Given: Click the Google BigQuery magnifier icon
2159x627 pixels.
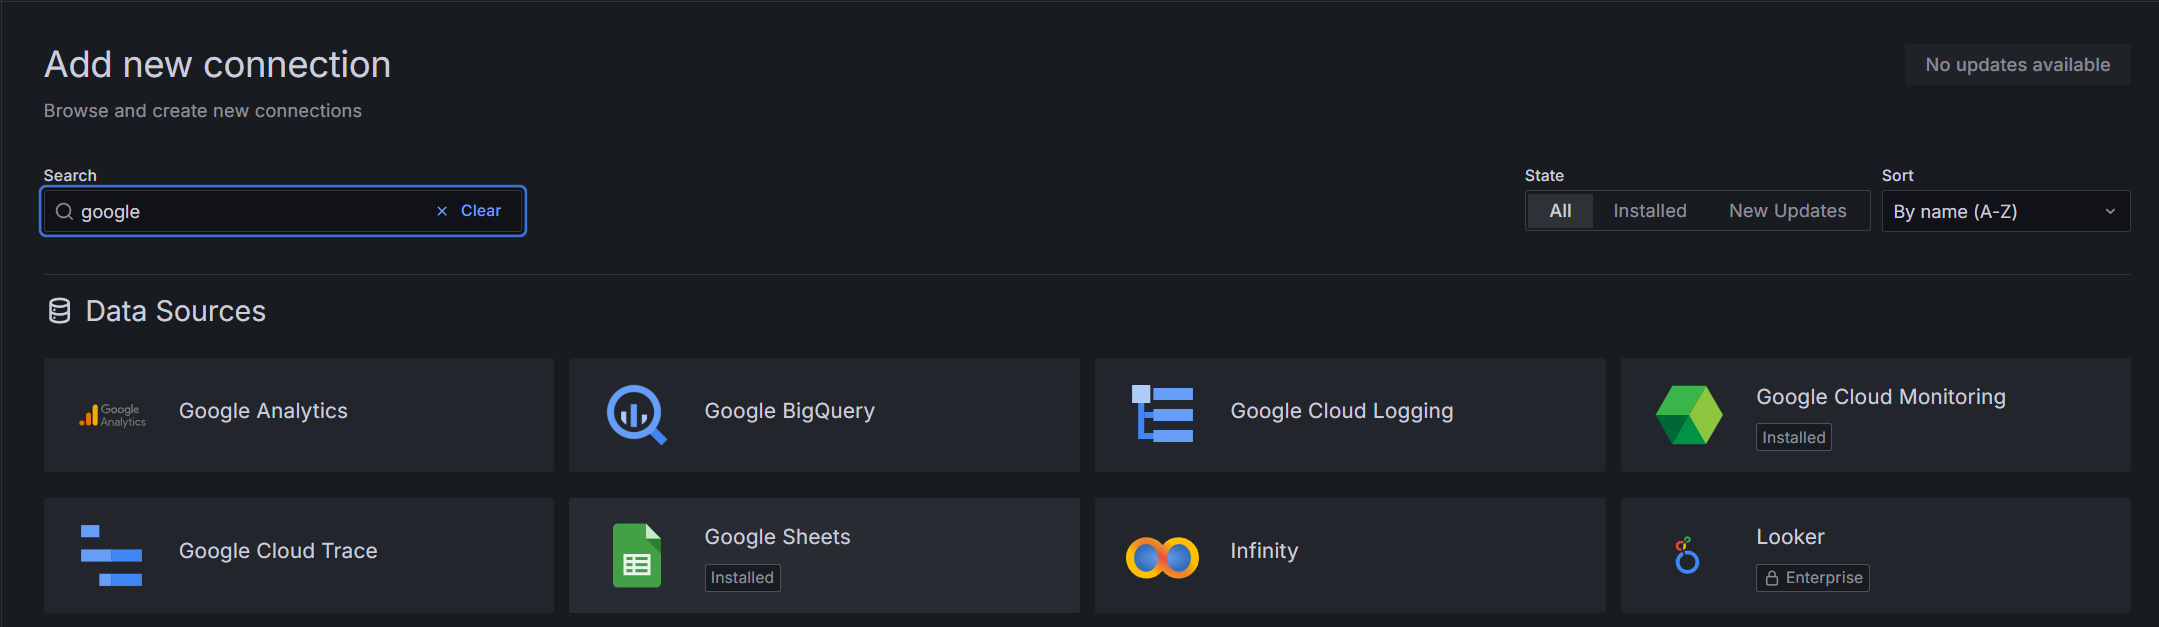Looking at the screenshot, I should click(x=636, y=414).
